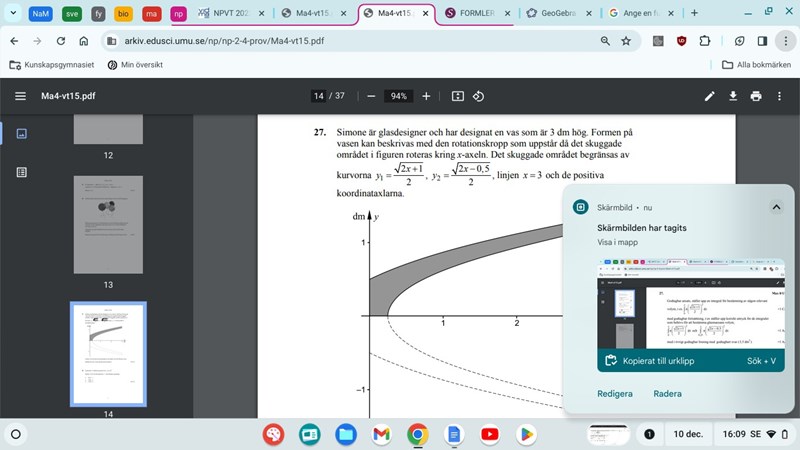Image resolution: width=800 pixels, height=450 pixels.
Task: Show the page thumbnails view
Action: point(21,133)
